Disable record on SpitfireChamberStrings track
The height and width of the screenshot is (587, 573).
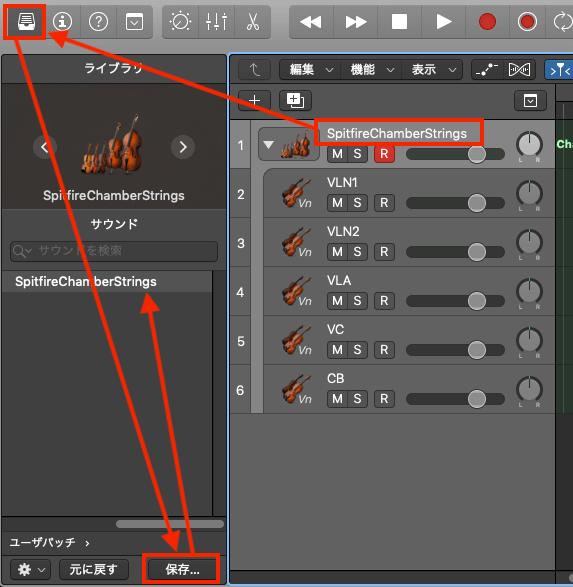(x=384, y=154)
